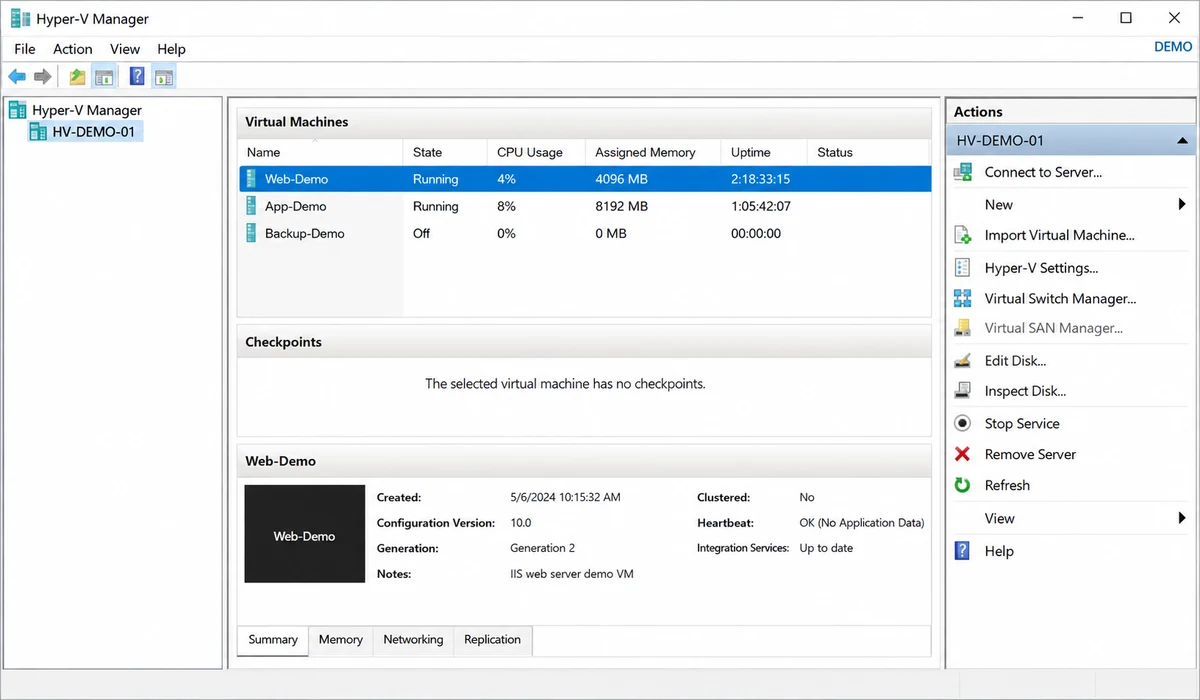The width and height of the screenshot is (1200, 700).
Task: Click the Web-Demo console thumbnail
Action: pyautogui.click(x=305, y=534)
